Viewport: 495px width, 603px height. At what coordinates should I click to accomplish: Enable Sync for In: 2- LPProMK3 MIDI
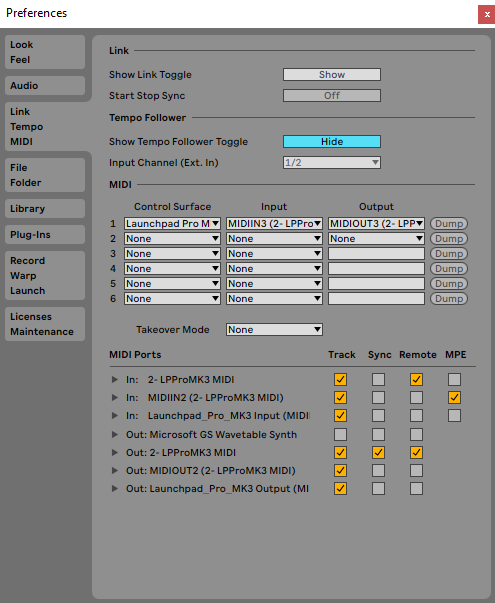pyautogui.click(x=378, y=380)
